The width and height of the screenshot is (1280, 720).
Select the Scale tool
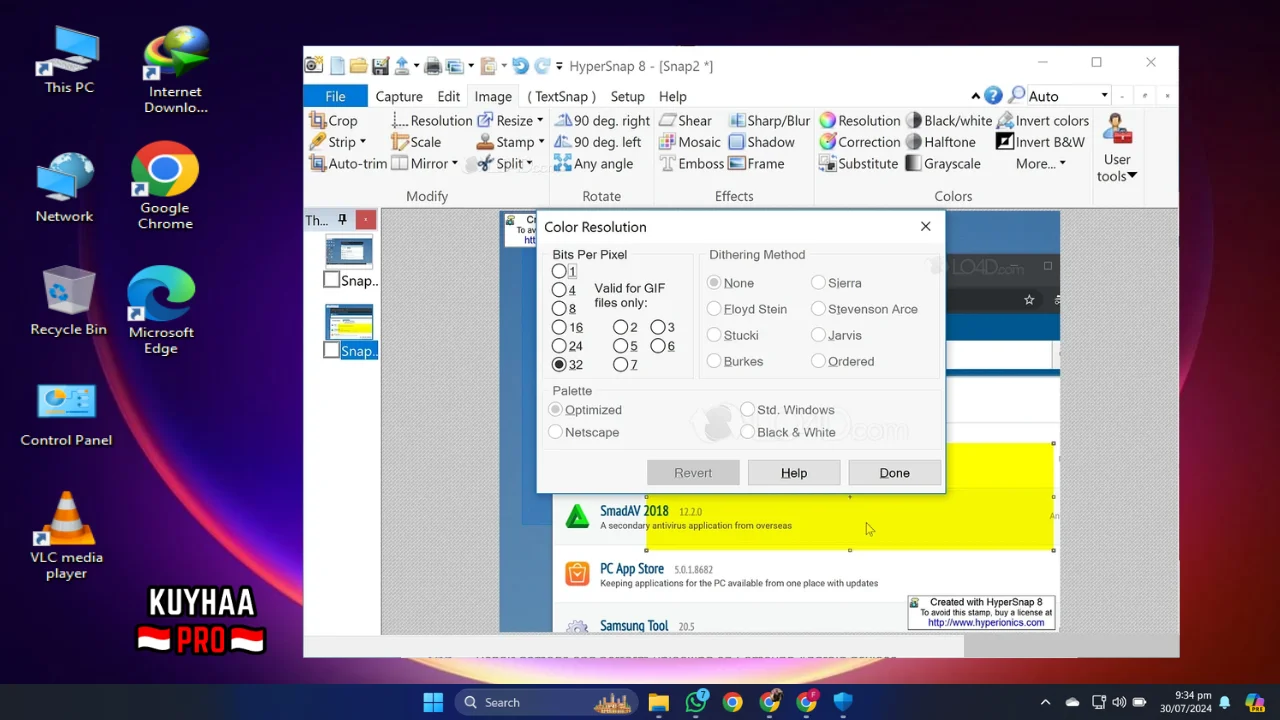click(x=416, y=142)
